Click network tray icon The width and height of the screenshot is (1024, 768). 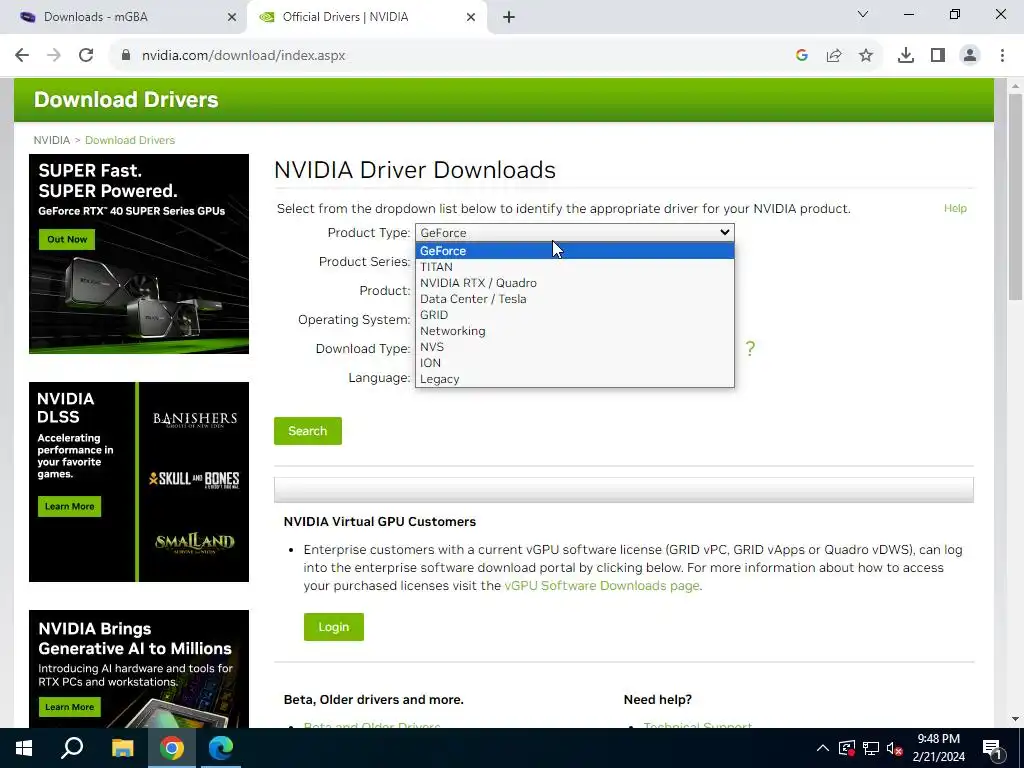click(x=871, y=748)
